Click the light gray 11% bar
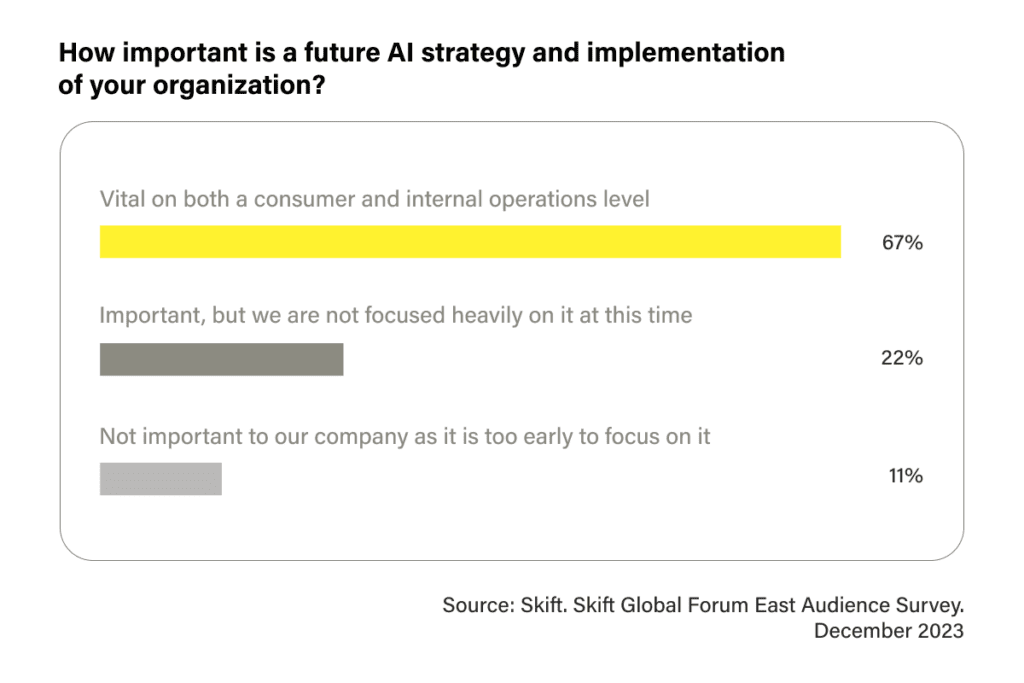 click(x=161, y=479)
